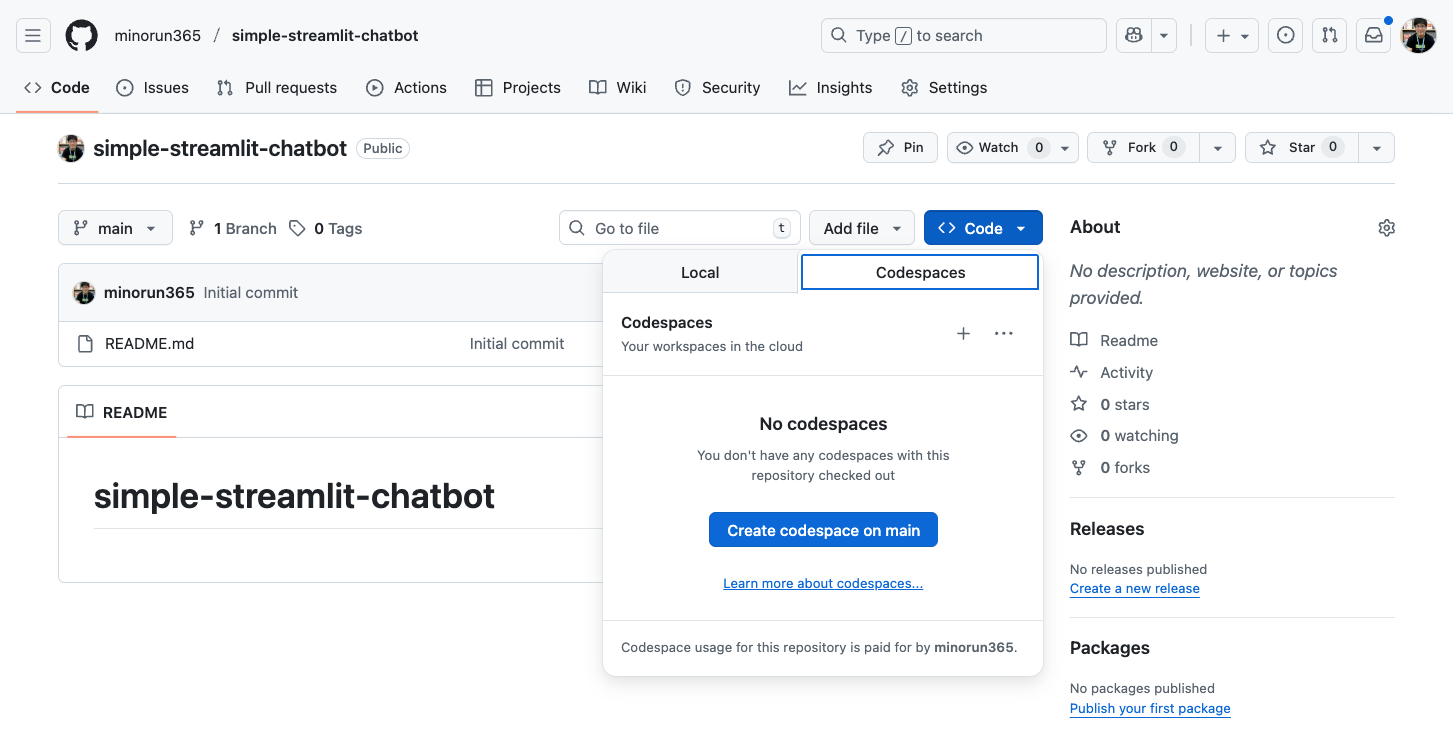This screenshot has height=739, width=1453.
Task: Click commit author avatar image
Action: (84, 293)
